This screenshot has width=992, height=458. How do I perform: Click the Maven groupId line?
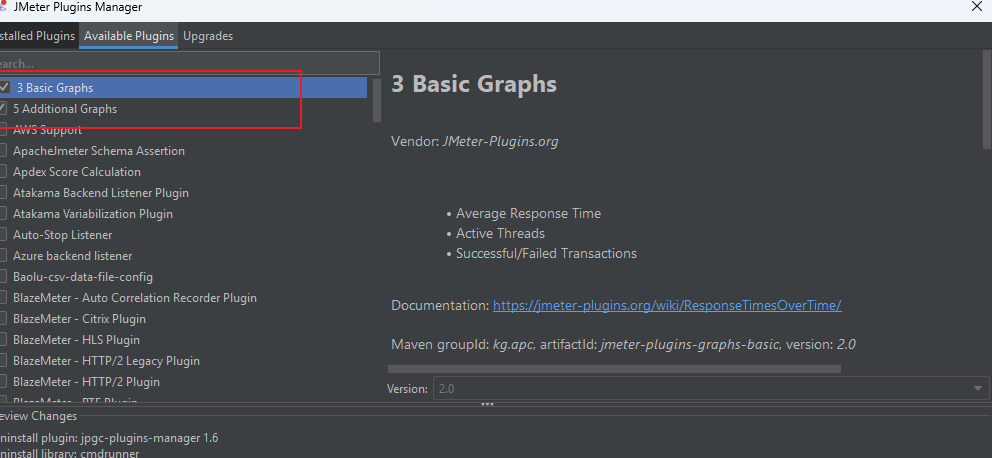pyautogui.click(x=623, y=344)
